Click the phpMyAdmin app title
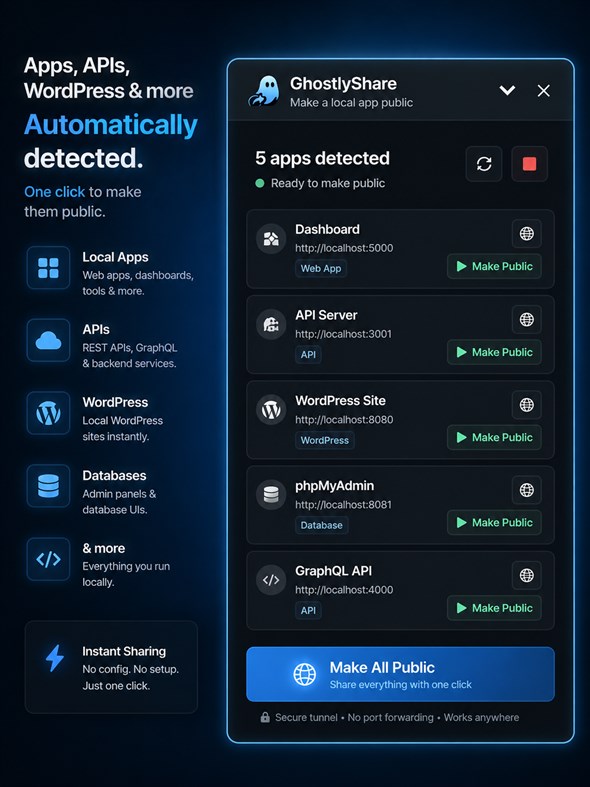The image size is (590, 787). click(334, 486)
